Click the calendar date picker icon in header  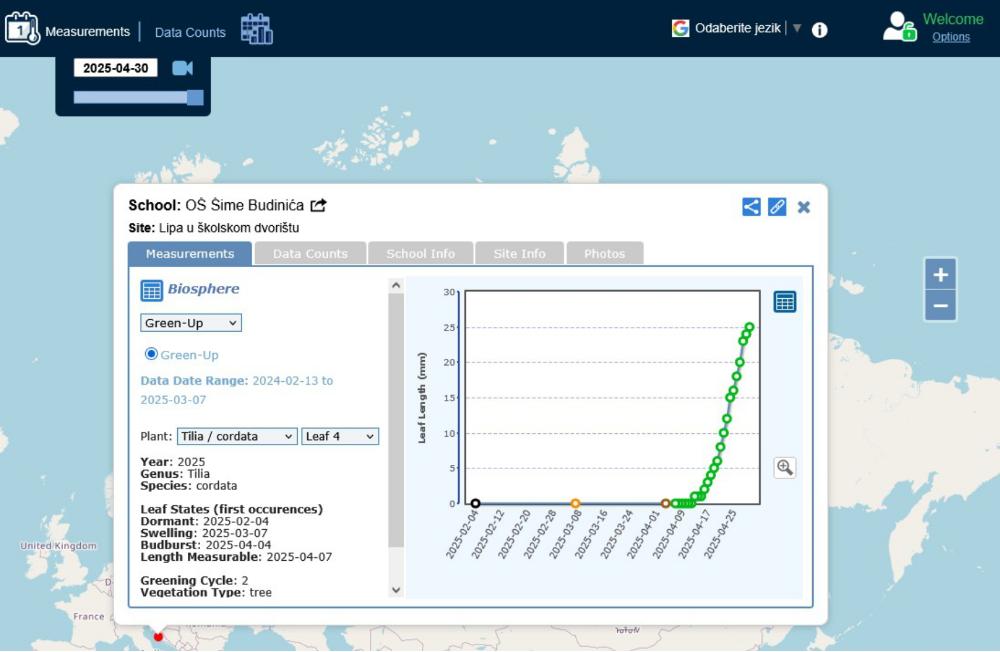(256, 29)
